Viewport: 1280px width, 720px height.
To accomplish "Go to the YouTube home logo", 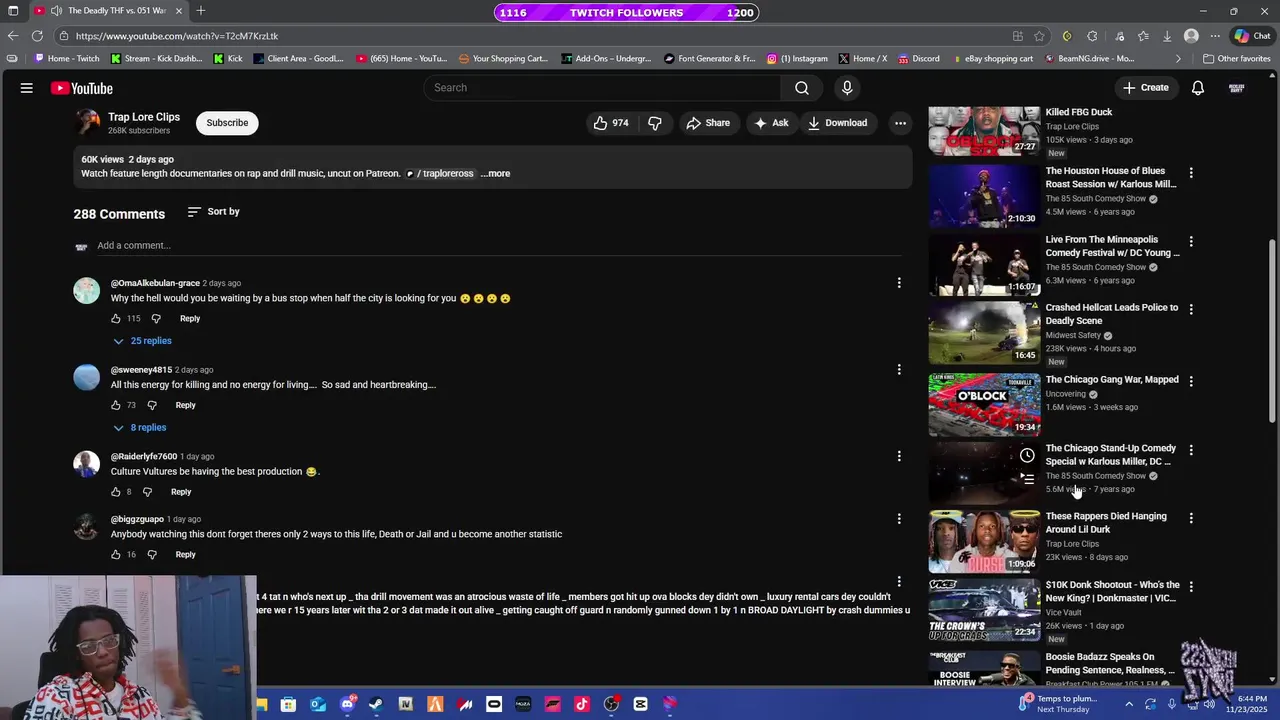I will tap(82, 88).
